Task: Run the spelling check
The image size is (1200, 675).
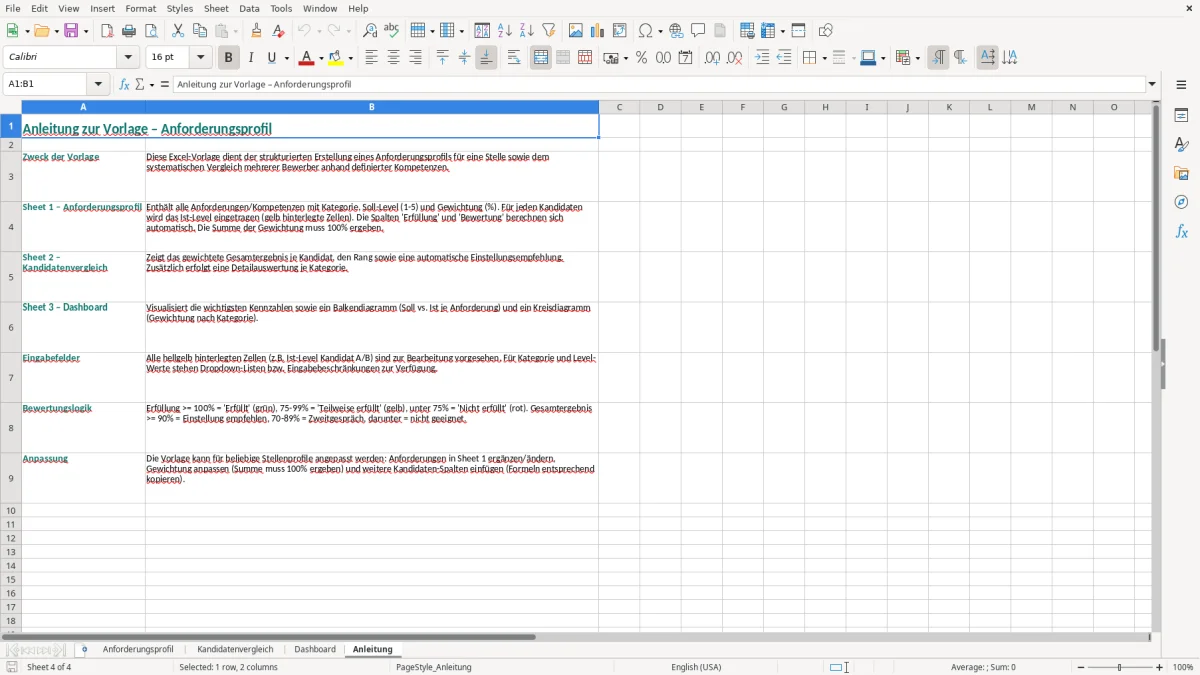Action: (x=392, y=31)
